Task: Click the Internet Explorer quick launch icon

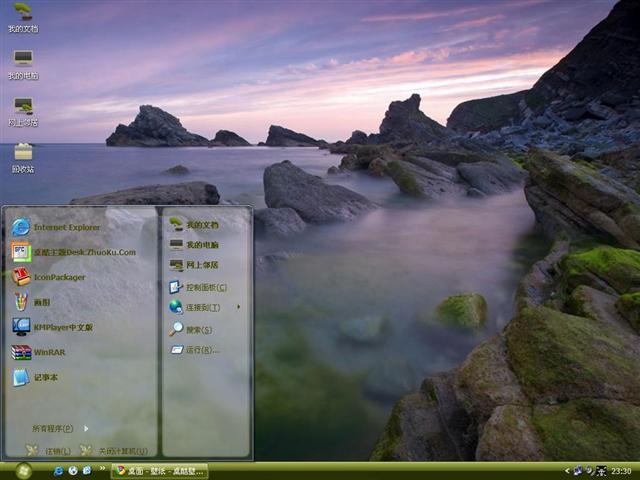Action: click(60, 470)
